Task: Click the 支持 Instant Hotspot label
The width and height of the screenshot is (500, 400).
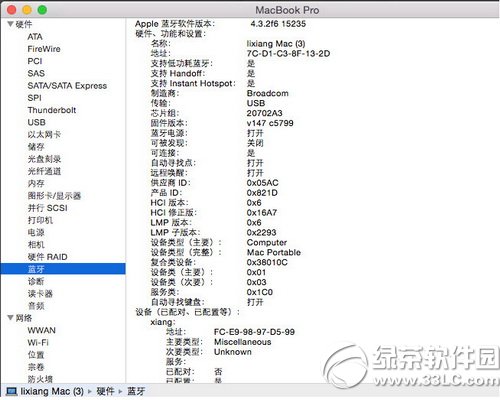Action: click(193, 83)
